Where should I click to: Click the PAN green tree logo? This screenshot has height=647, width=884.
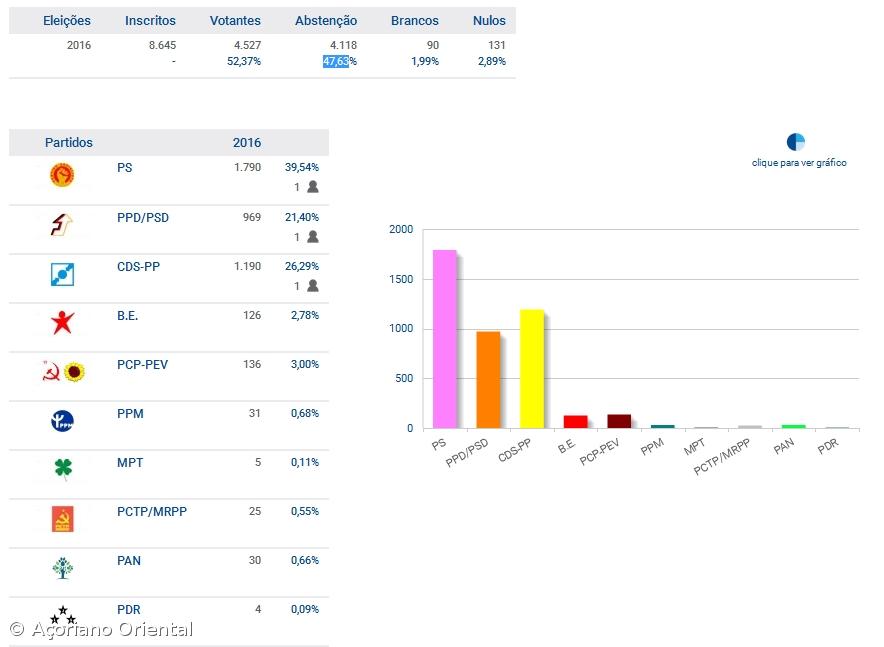point(63,568)
